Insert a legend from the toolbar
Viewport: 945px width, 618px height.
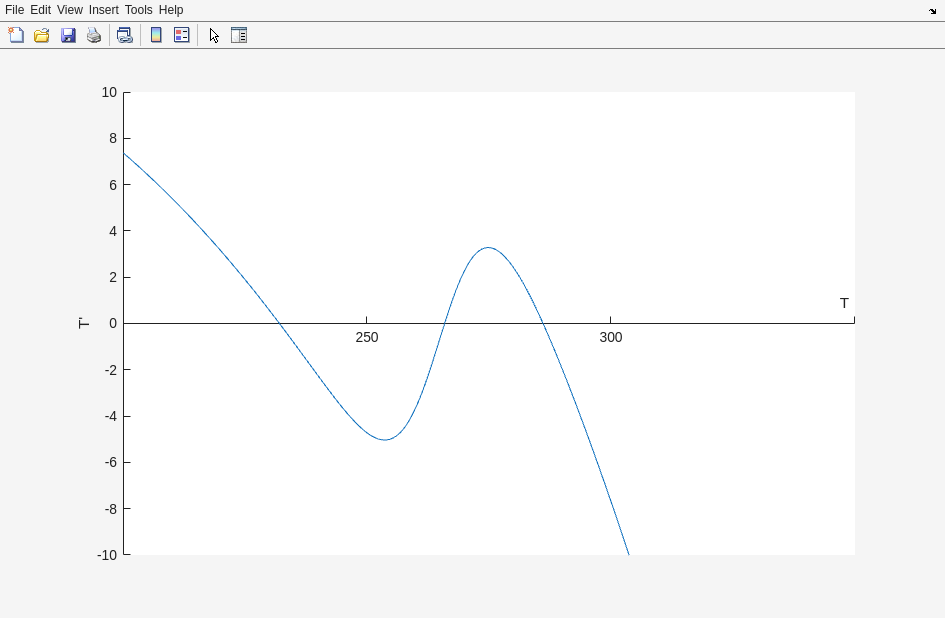pyautogui.click(x=182, y=35)
